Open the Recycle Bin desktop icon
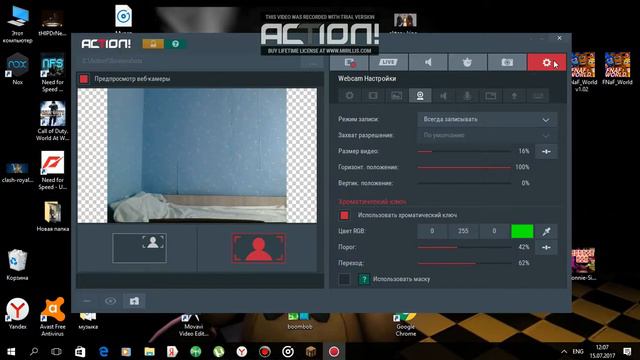This screenshot has width=640, height=360. [17, 265]
